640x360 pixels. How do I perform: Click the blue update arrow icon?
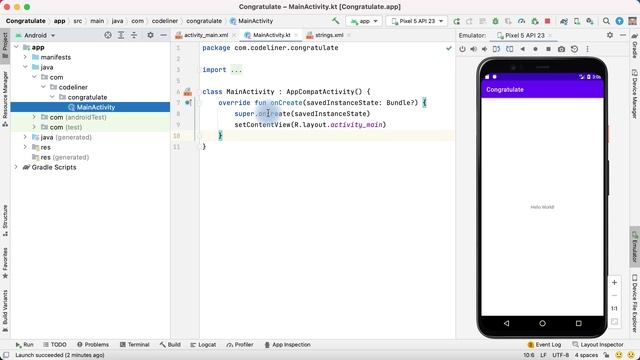click(x=620, y=21)
